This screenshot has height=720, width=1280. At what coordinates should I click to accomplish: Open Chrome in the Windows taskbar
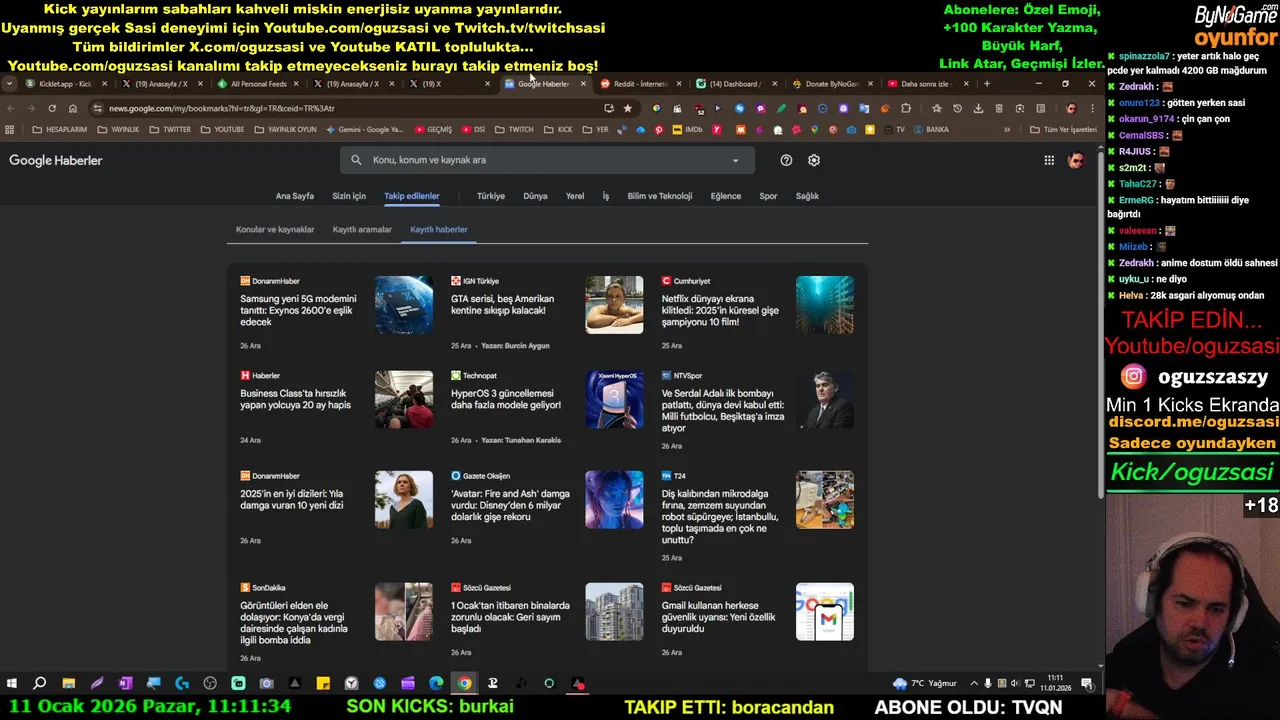coord(465,683)
